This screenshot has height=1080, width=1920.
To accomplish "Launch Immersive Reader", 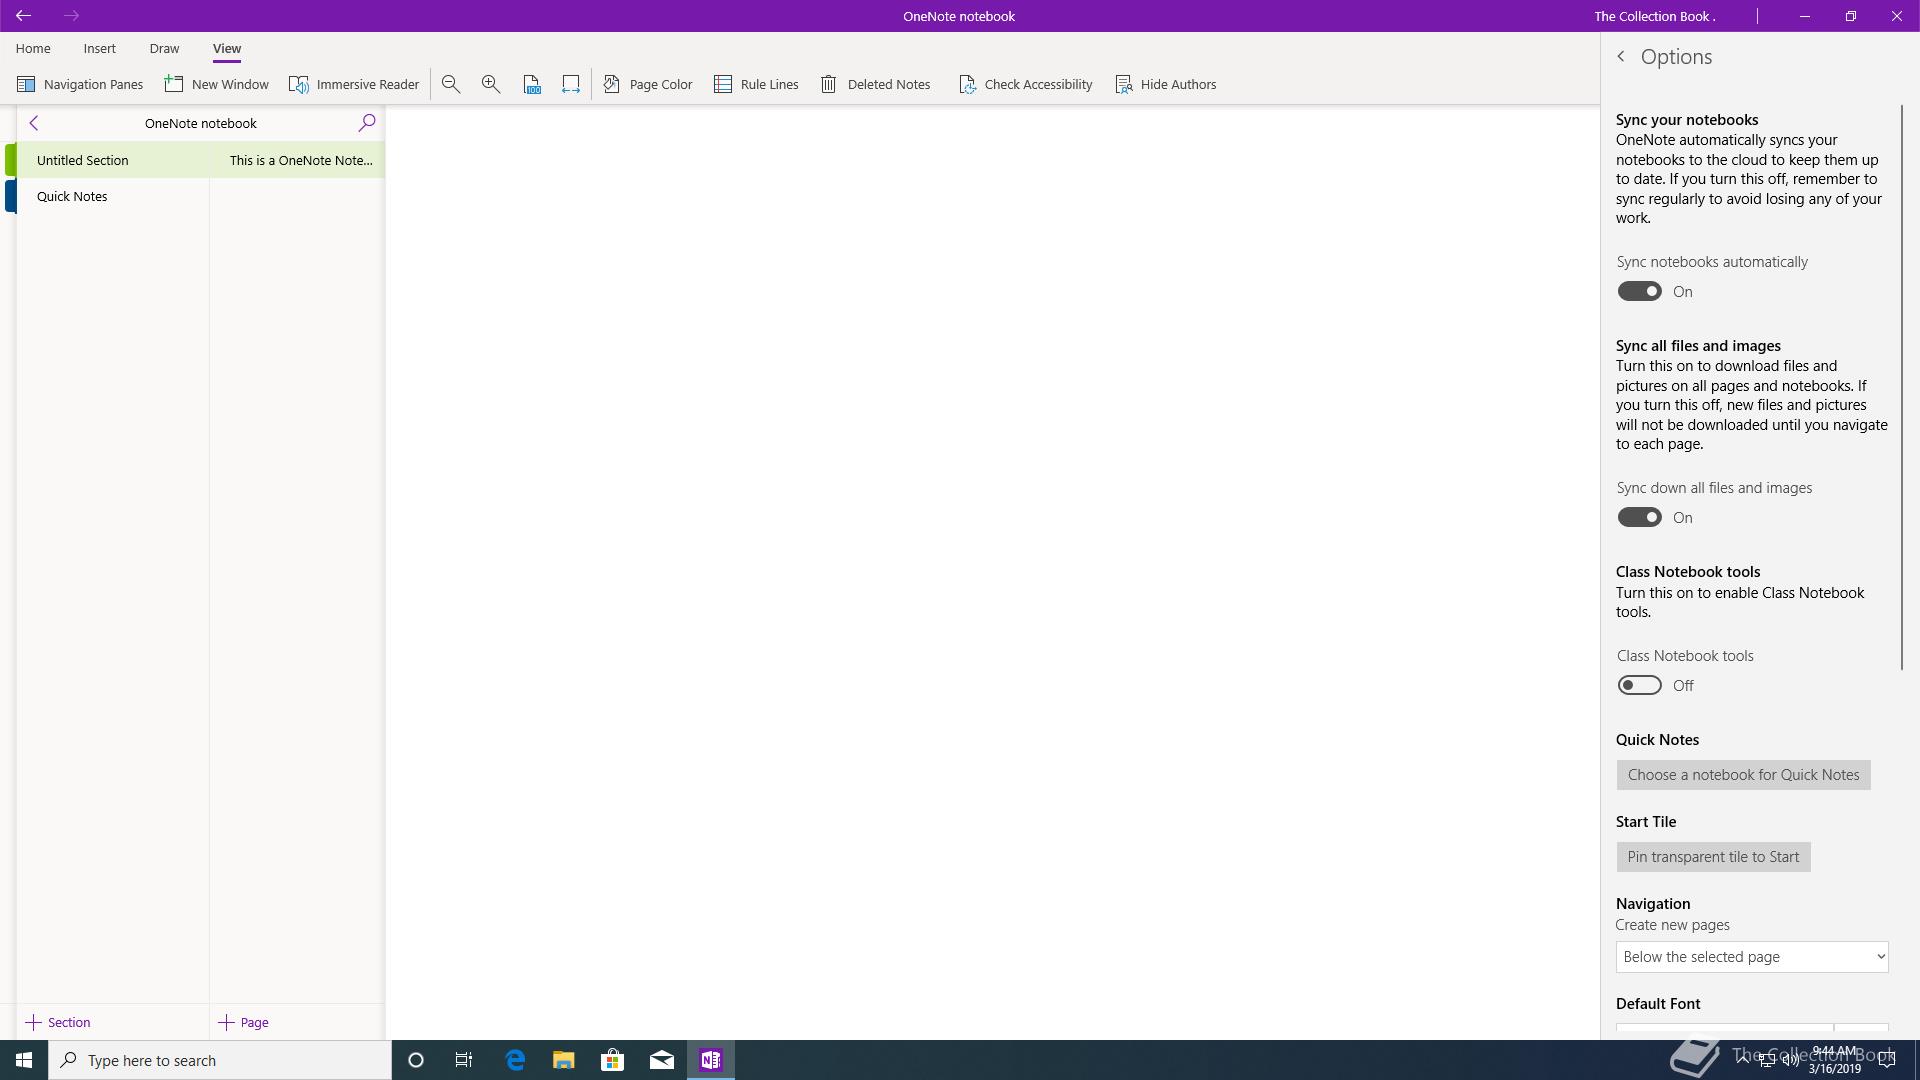I will pyautogui.click(x=354, y=84).
